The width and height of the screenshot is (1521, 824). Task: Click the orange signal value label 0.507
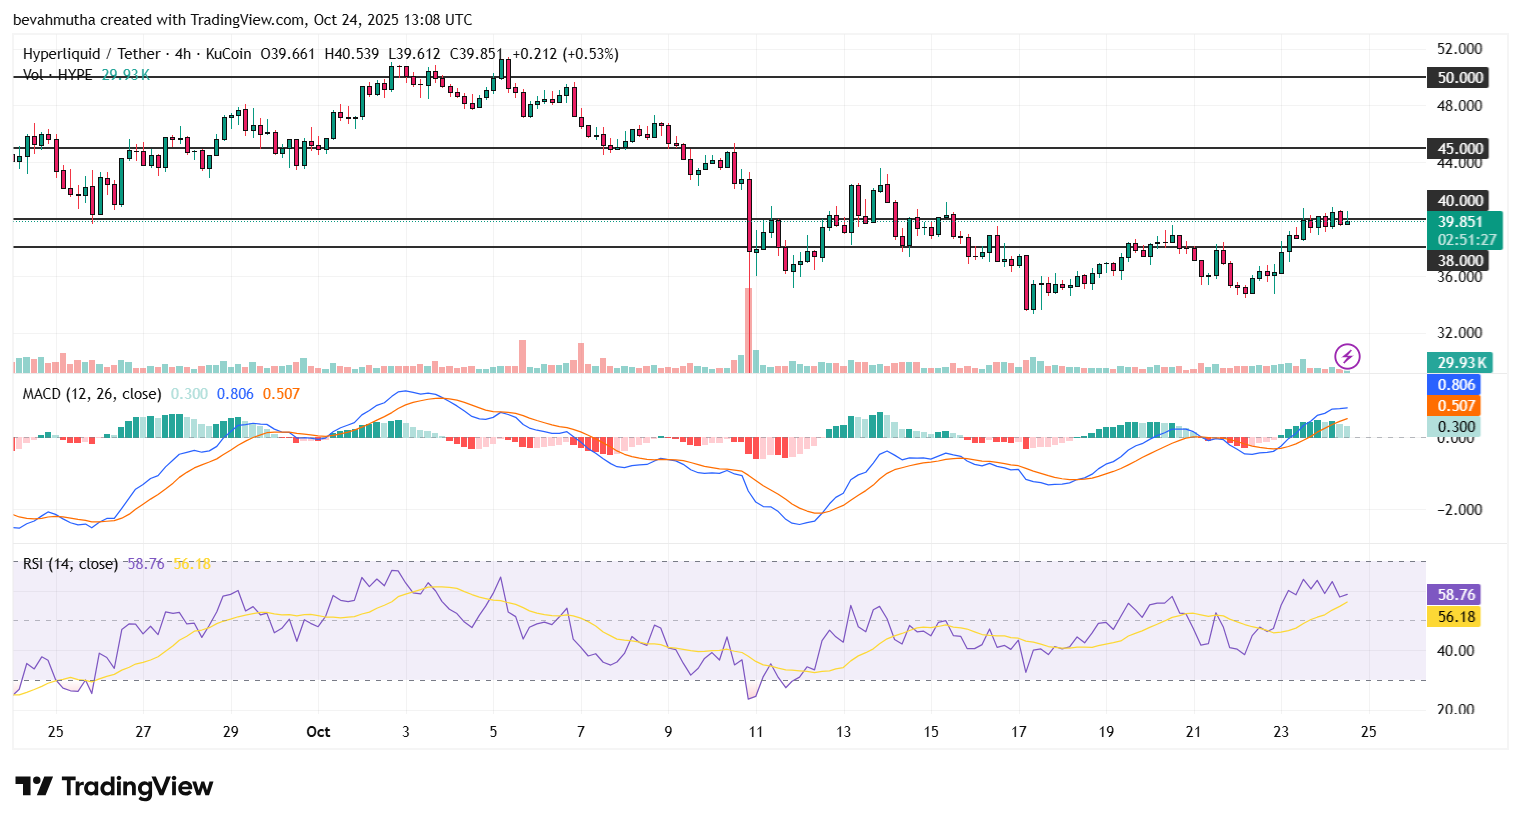tap(1456, 406)
